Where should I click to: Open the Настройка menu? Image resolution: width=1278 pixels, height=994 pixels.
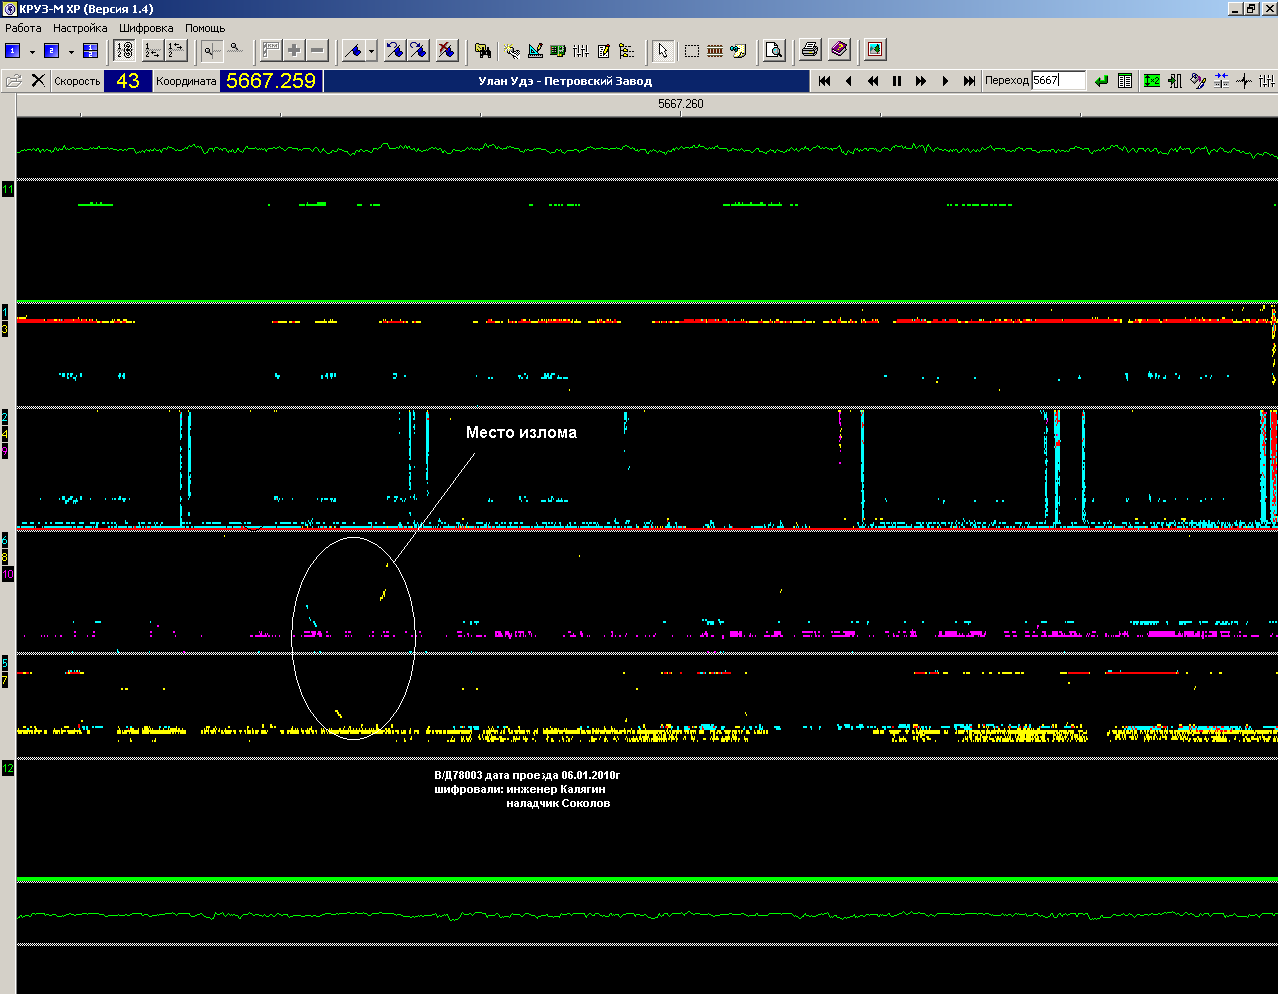coord(80,28)
